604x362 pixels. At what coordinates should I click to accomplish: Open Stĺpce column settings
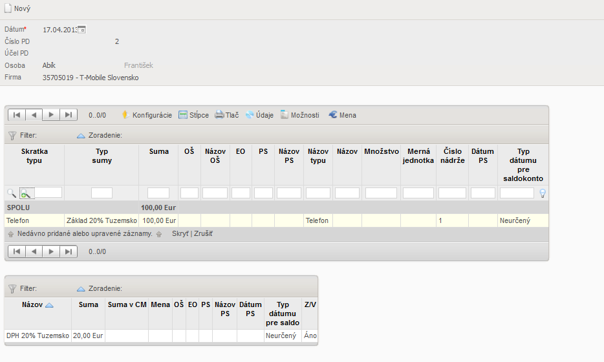tap(193, 115)
